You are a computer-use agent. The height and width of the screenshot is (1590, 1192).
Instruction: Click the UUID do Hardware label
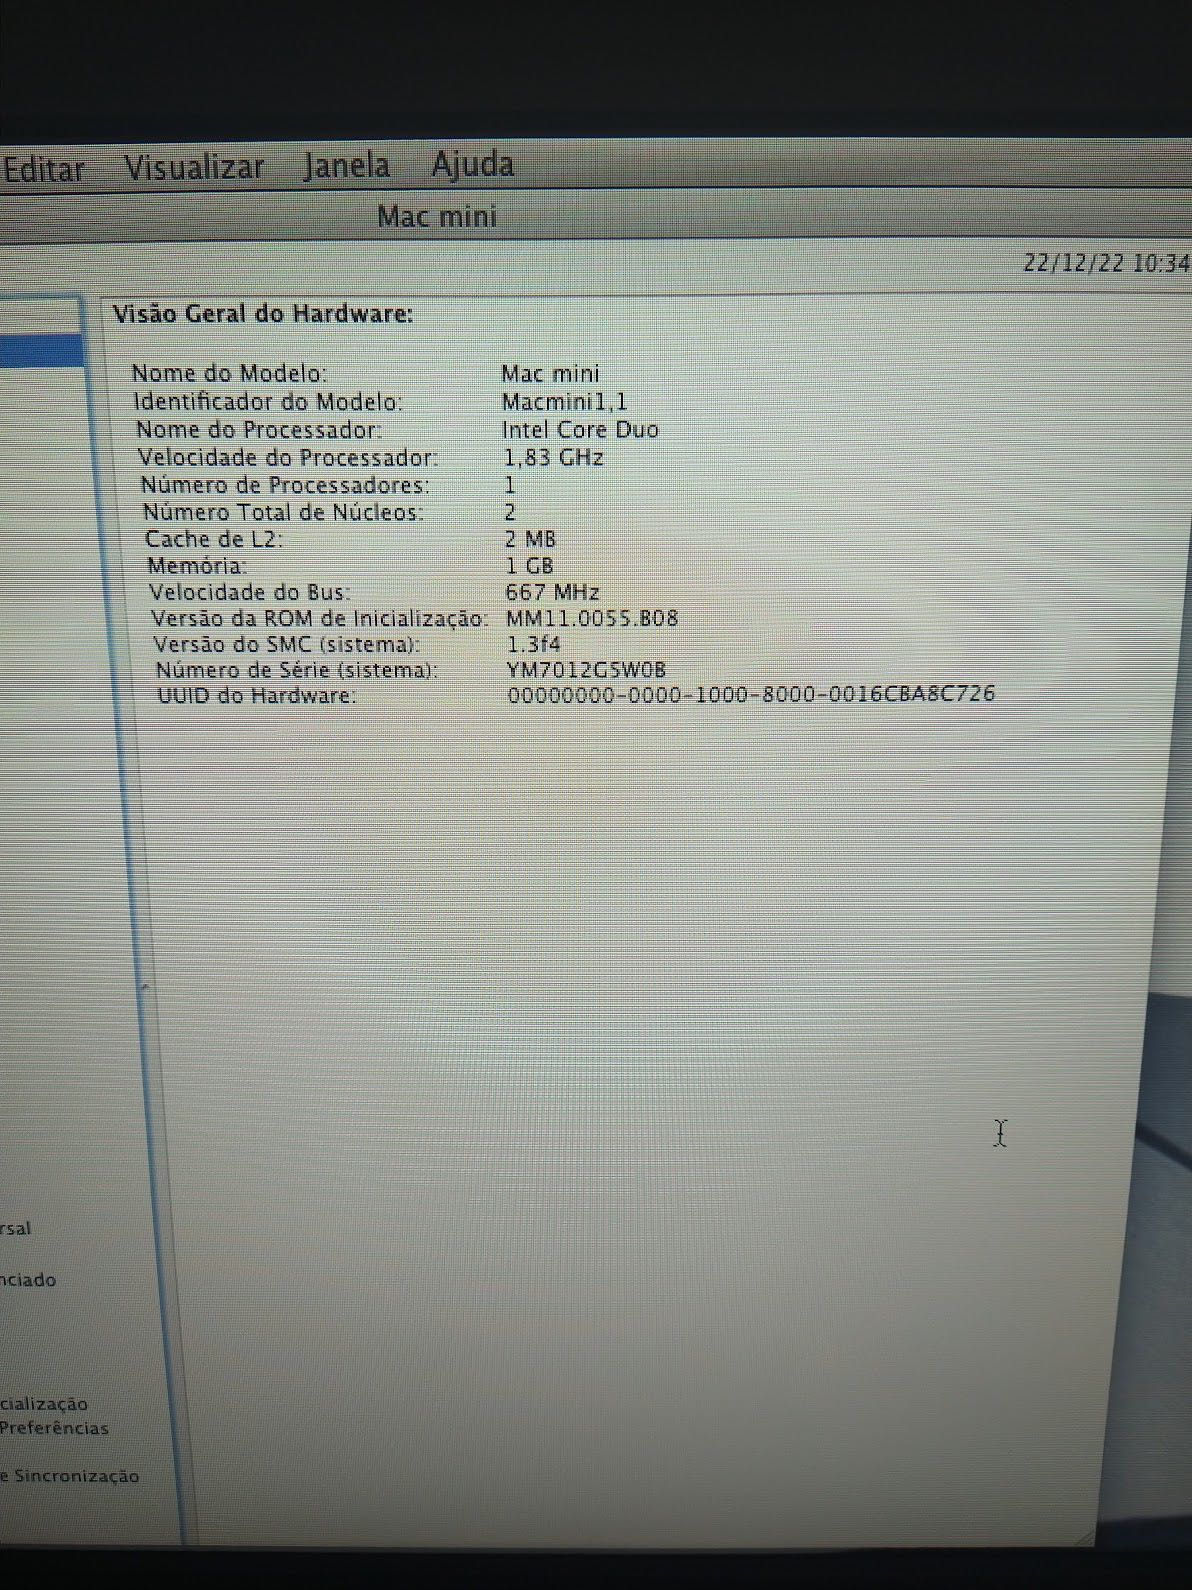click(257, 695)
